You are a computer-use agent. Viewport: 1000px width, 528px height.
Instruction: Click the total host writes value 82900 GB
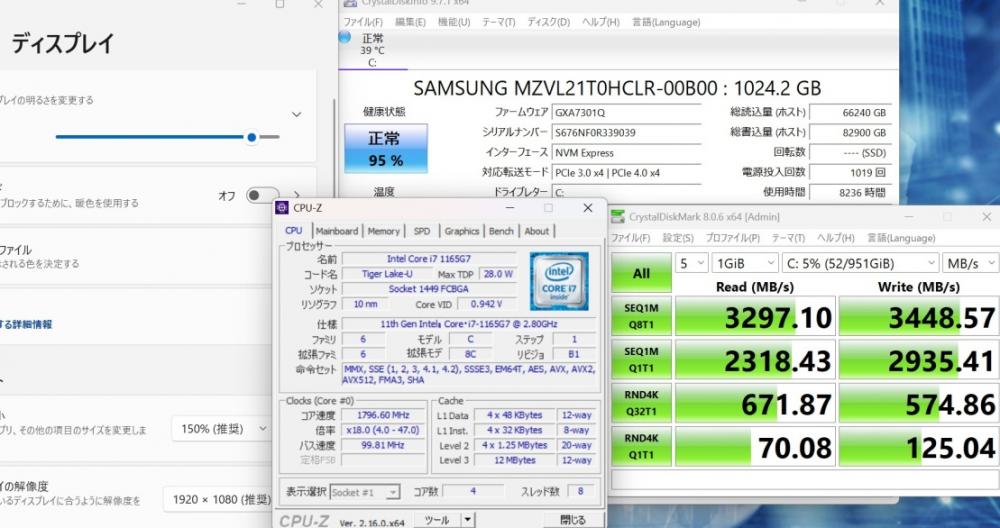coord(850,133)
